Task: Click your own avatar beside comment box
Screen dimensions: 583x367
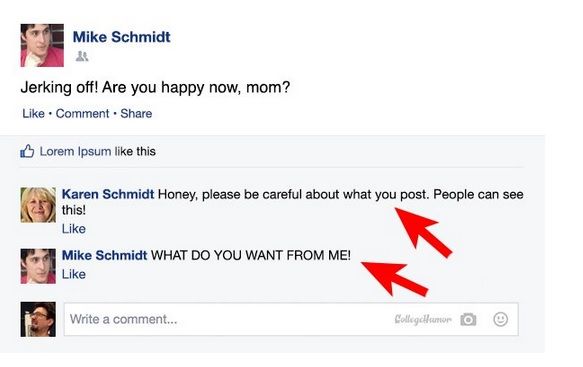Action: click(x=38, y=319)
